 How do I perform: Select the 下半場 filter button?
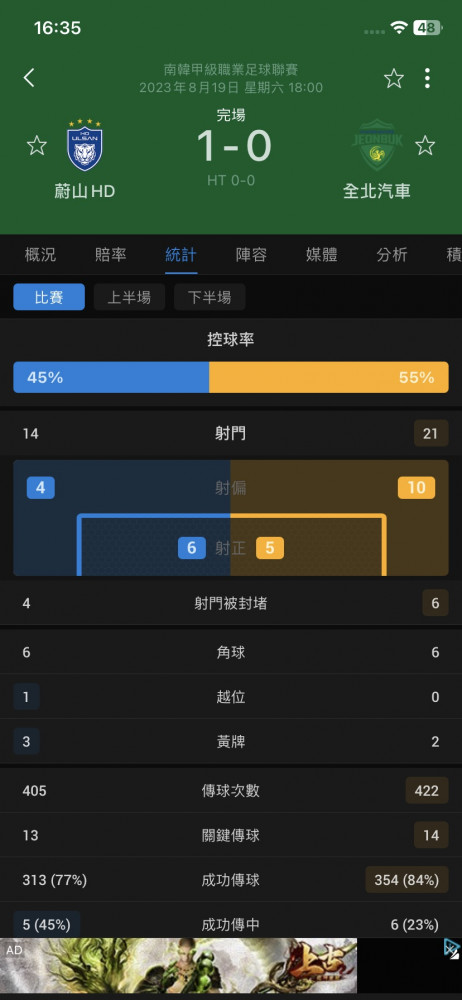[209, 297]
